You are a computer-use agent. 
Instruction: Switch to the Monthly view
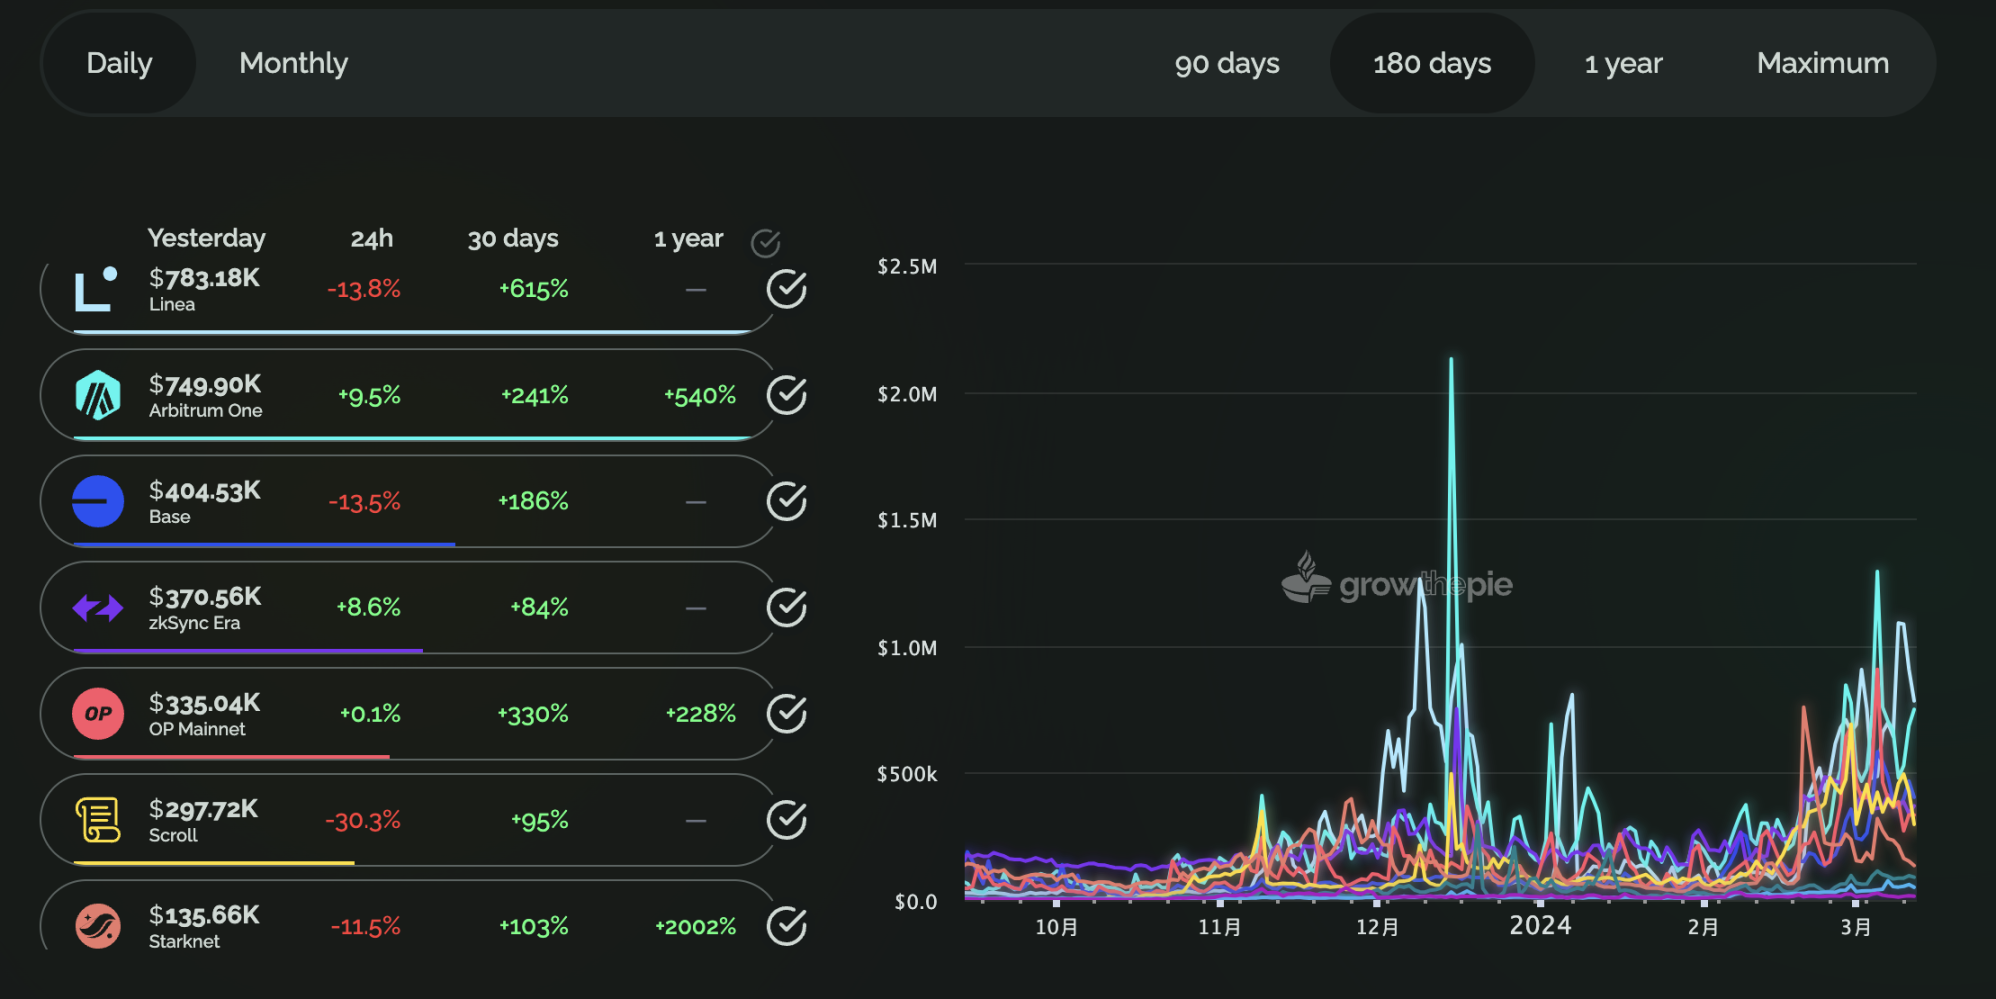(293, 63)
